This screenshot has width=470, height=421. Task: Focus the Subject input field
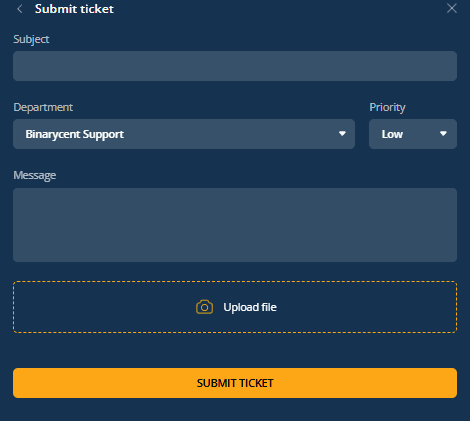click(235, 66)
